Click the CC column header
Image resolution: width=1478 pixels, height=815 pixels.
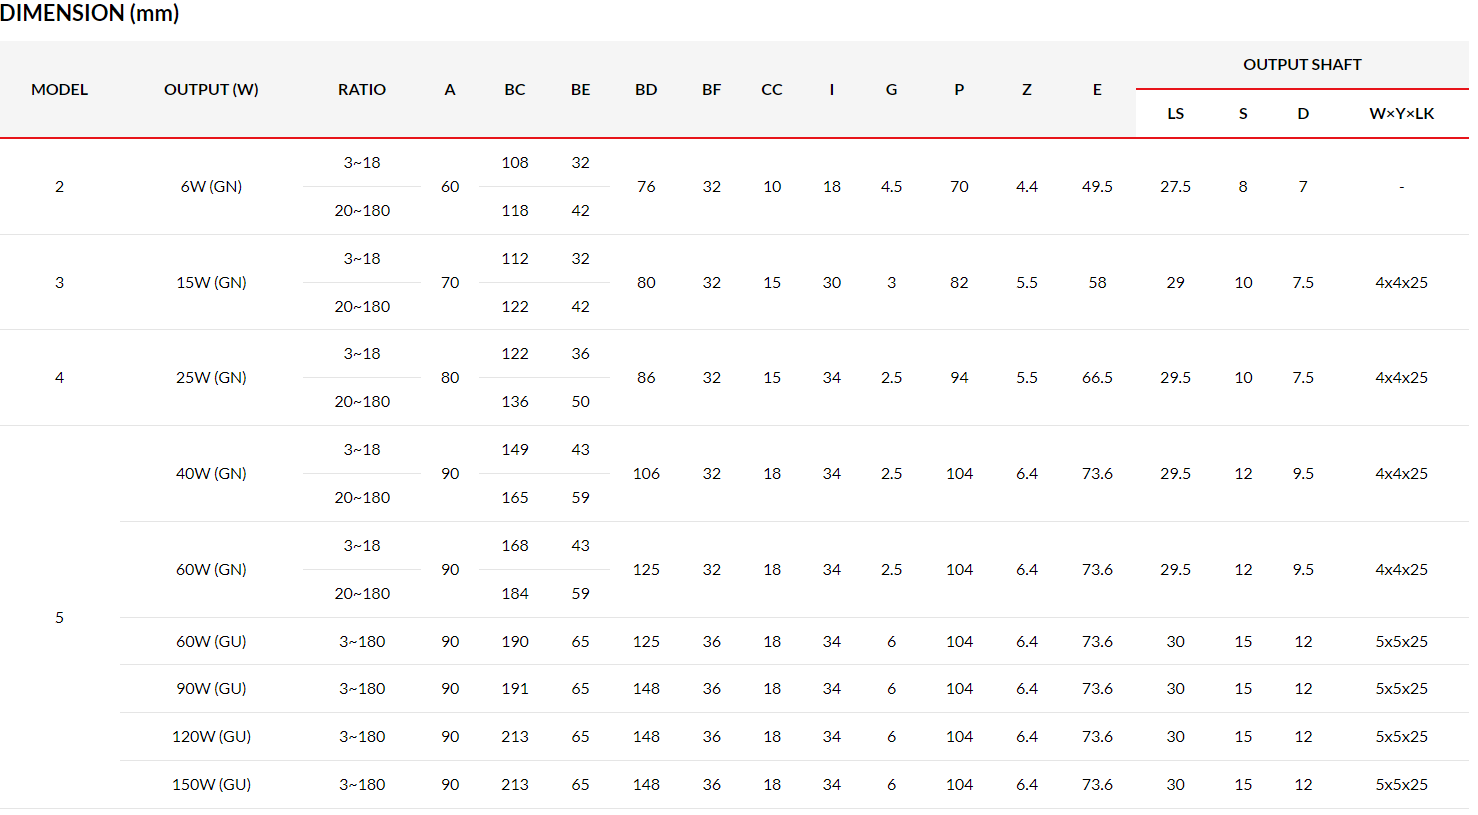(x=772, y=89)
